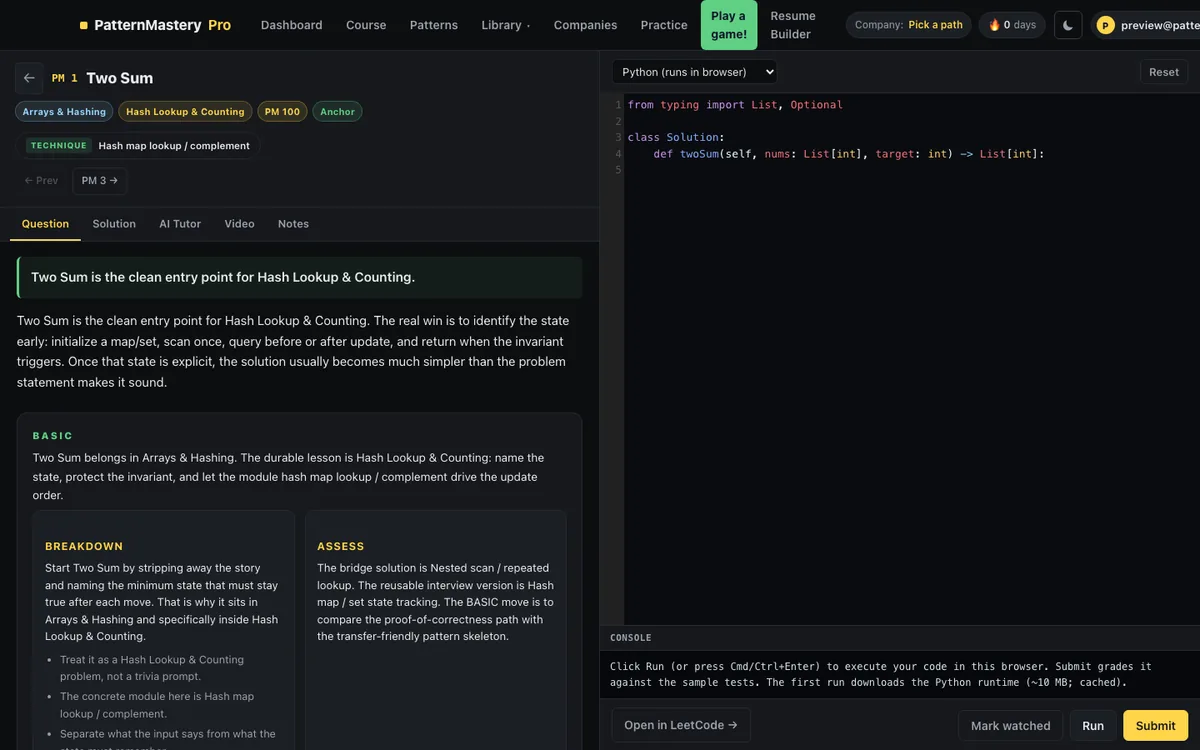
Task: Click the Anchor tag
Action: (337, 112)
